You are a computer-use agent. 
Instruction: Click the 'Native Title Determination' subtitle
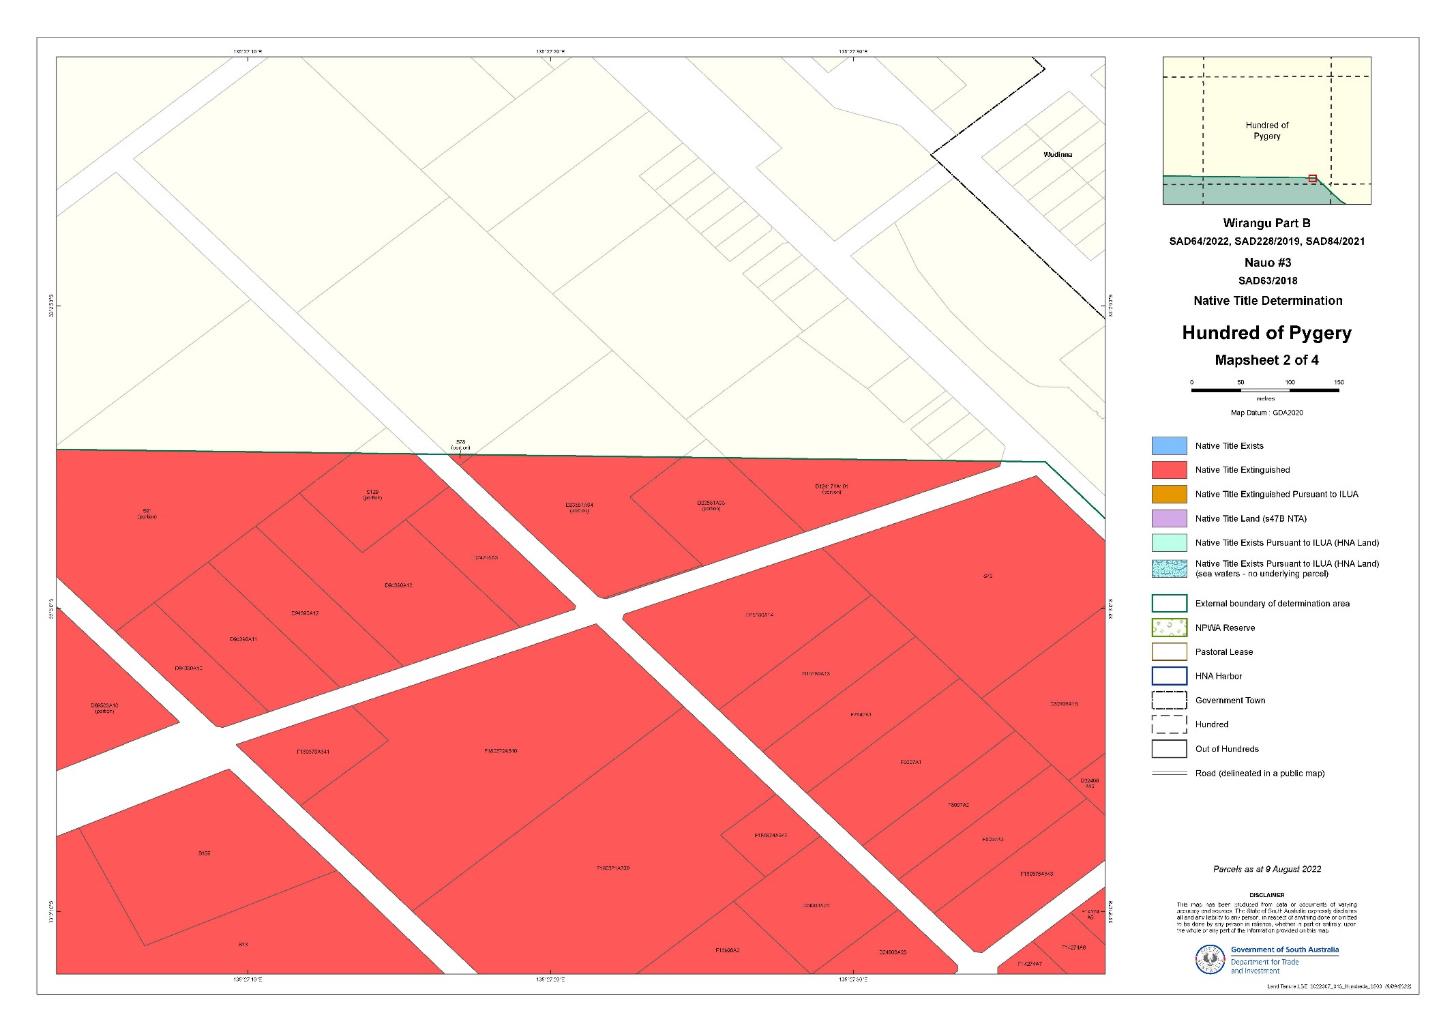pyautogui.click(x=1267, y=301)
